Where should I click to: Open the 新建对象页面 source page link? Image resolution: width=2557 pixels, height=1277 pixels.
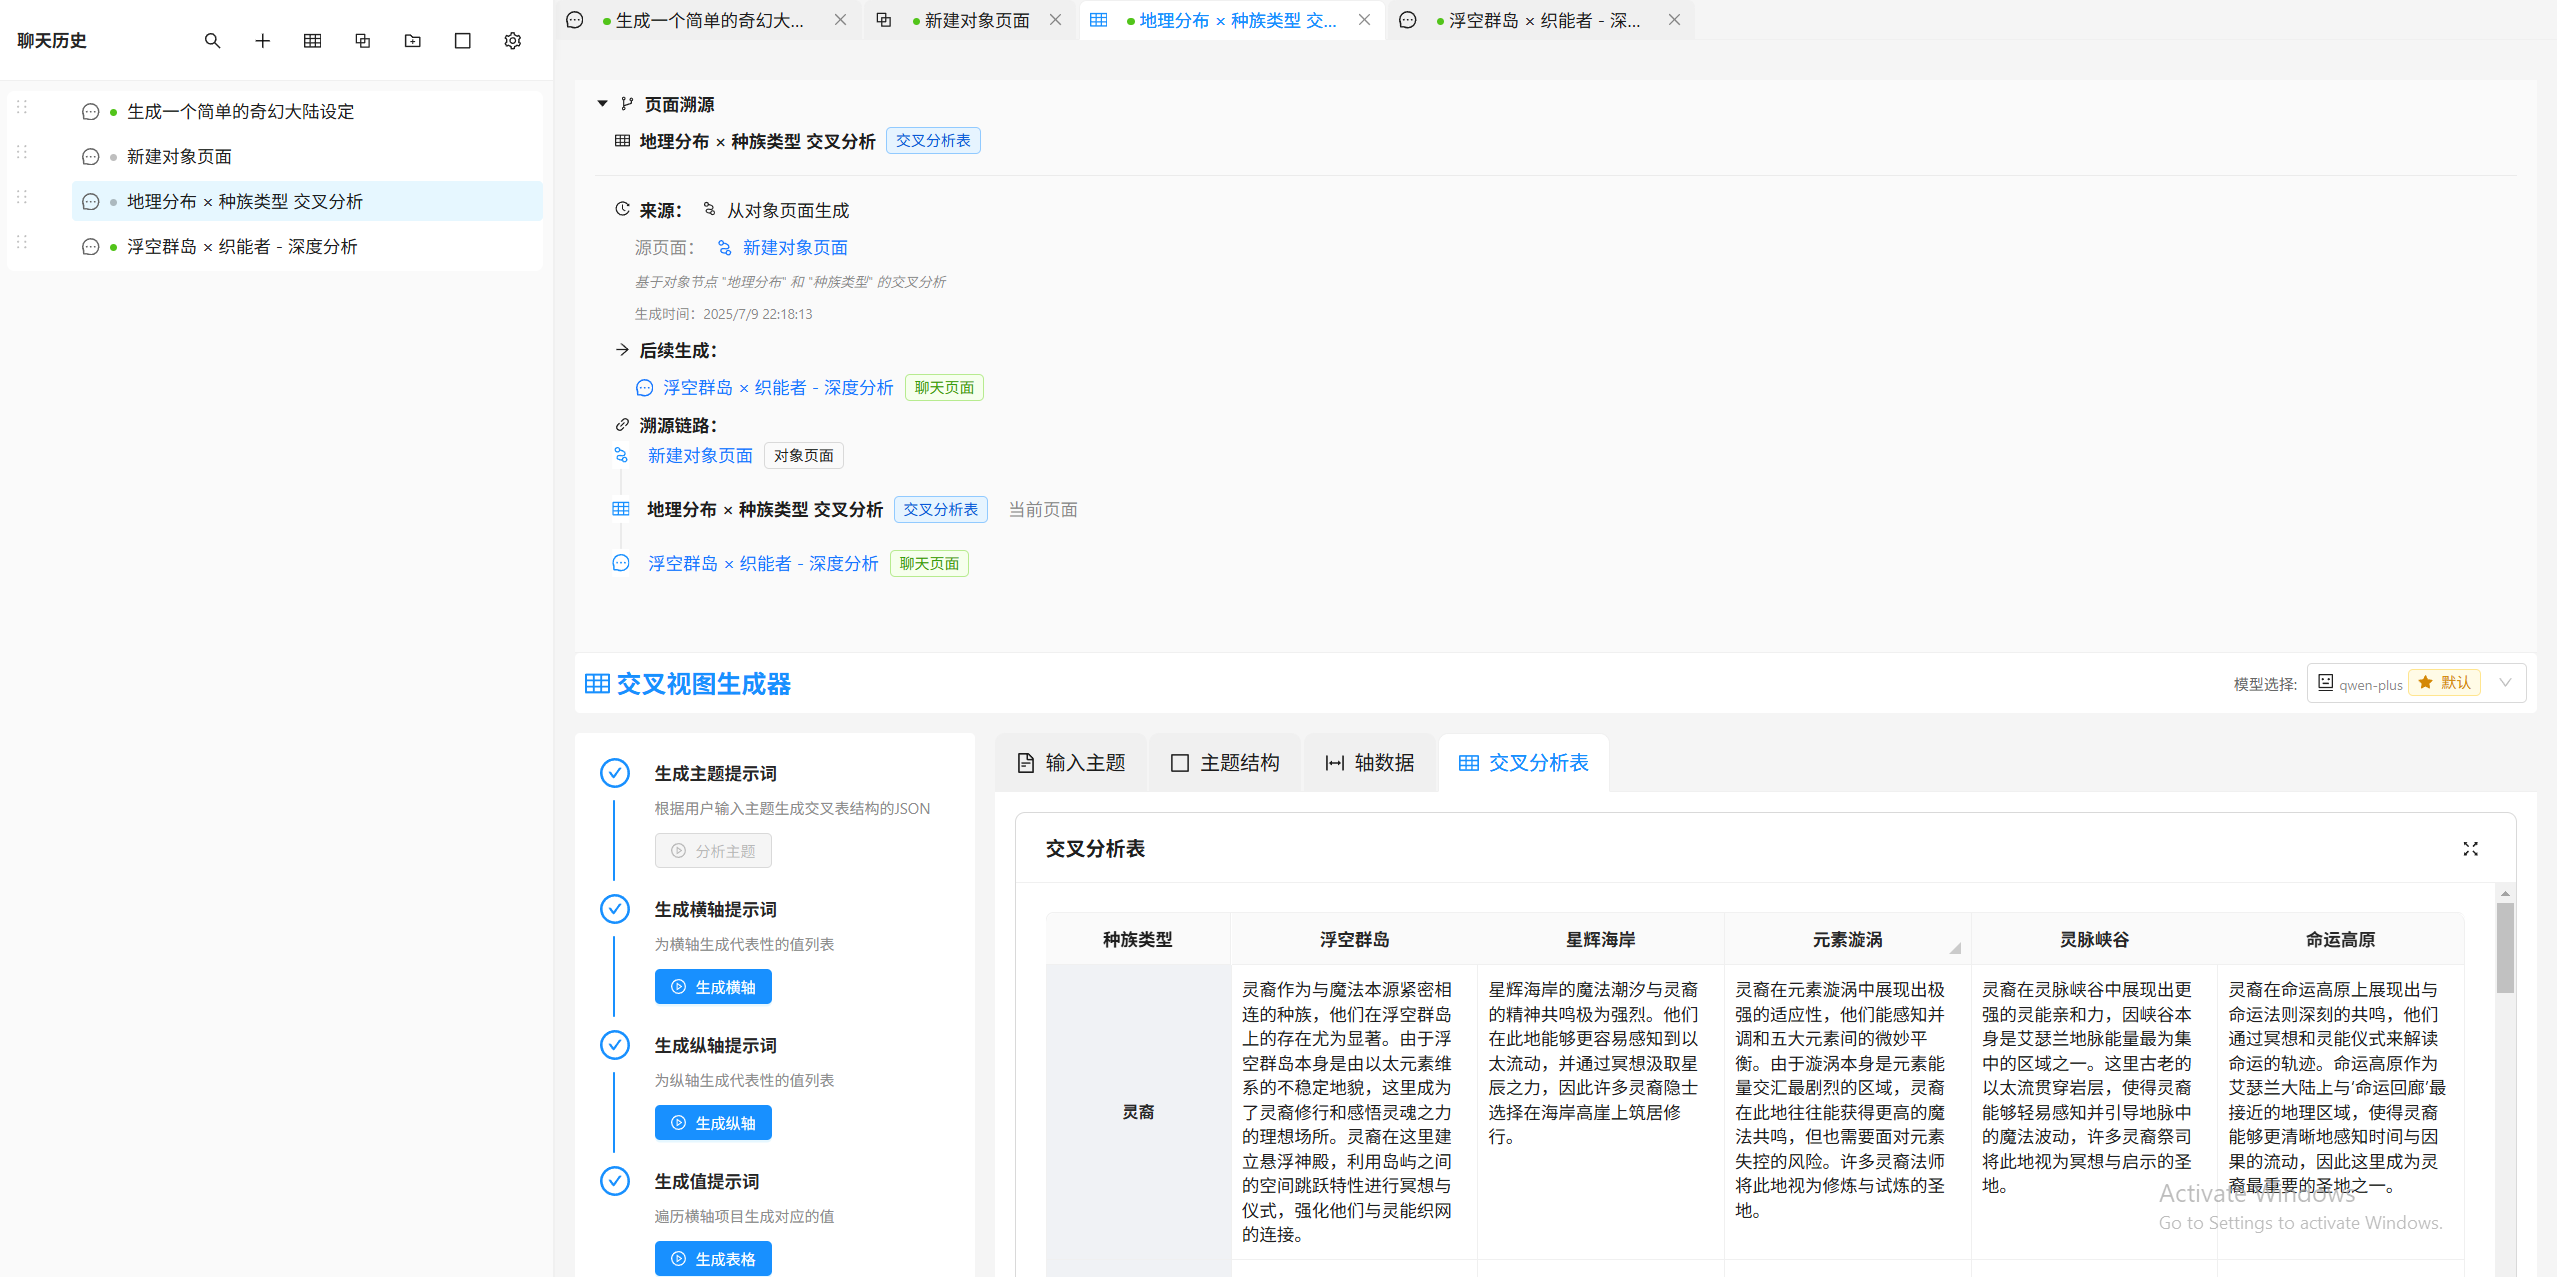(794, 248)
